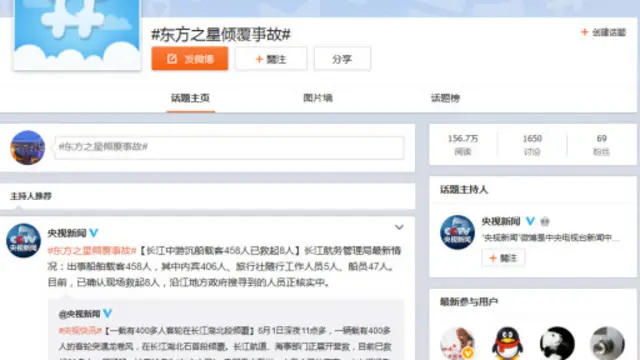640x360 pixels.
Task: Select the 话题主页 tab
Action: [190, 98]
